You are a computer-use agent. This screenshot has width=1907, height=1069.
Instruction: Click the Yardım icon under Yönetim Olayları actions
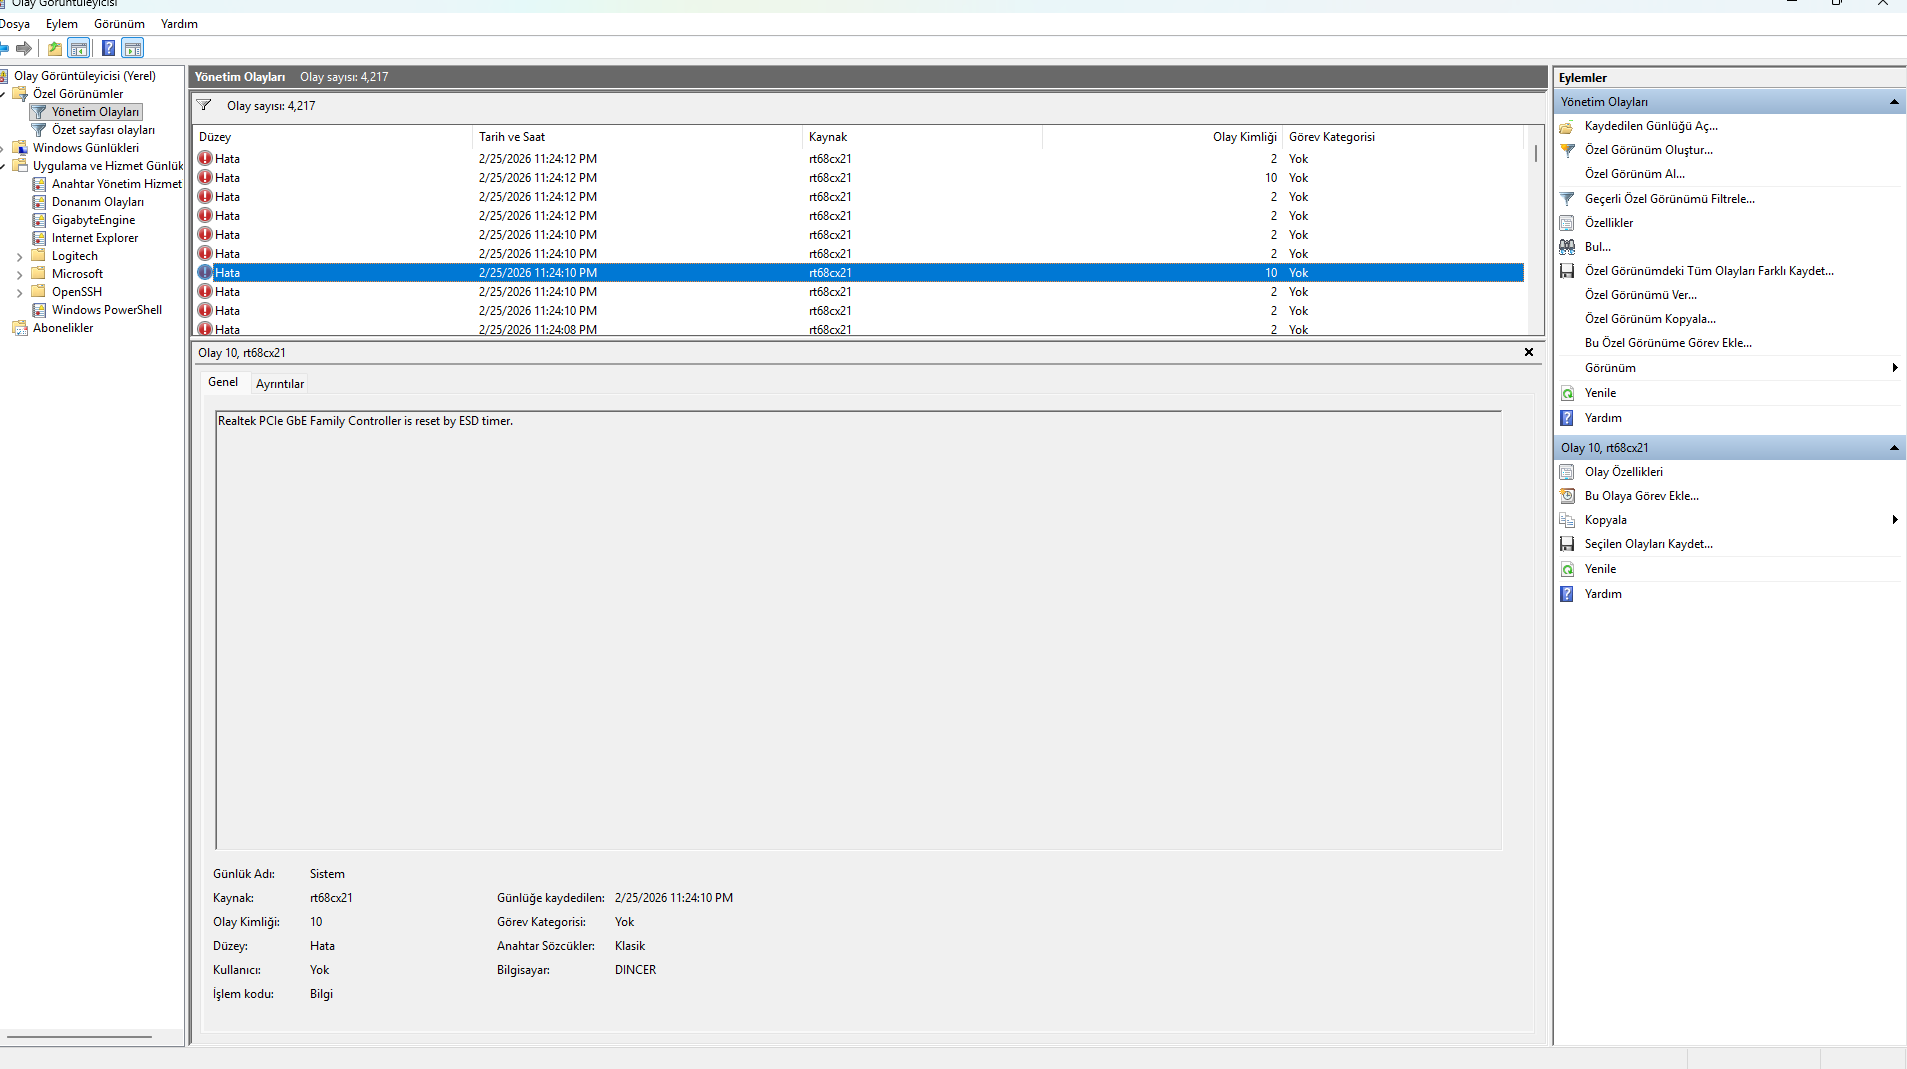pyautogui.click(x=1567, y=418)
